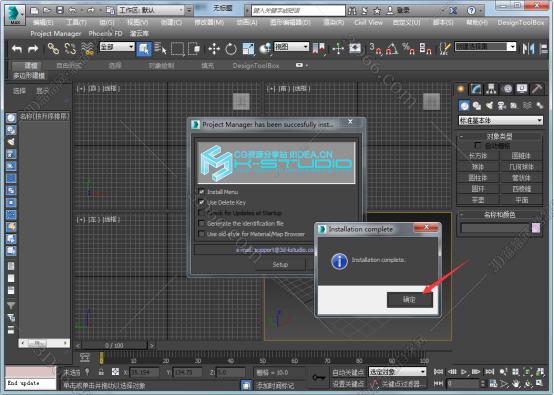Screen dimensions: 554x395
Task: Click the support e-mail link in installer
Action: [x=276, y=250]
